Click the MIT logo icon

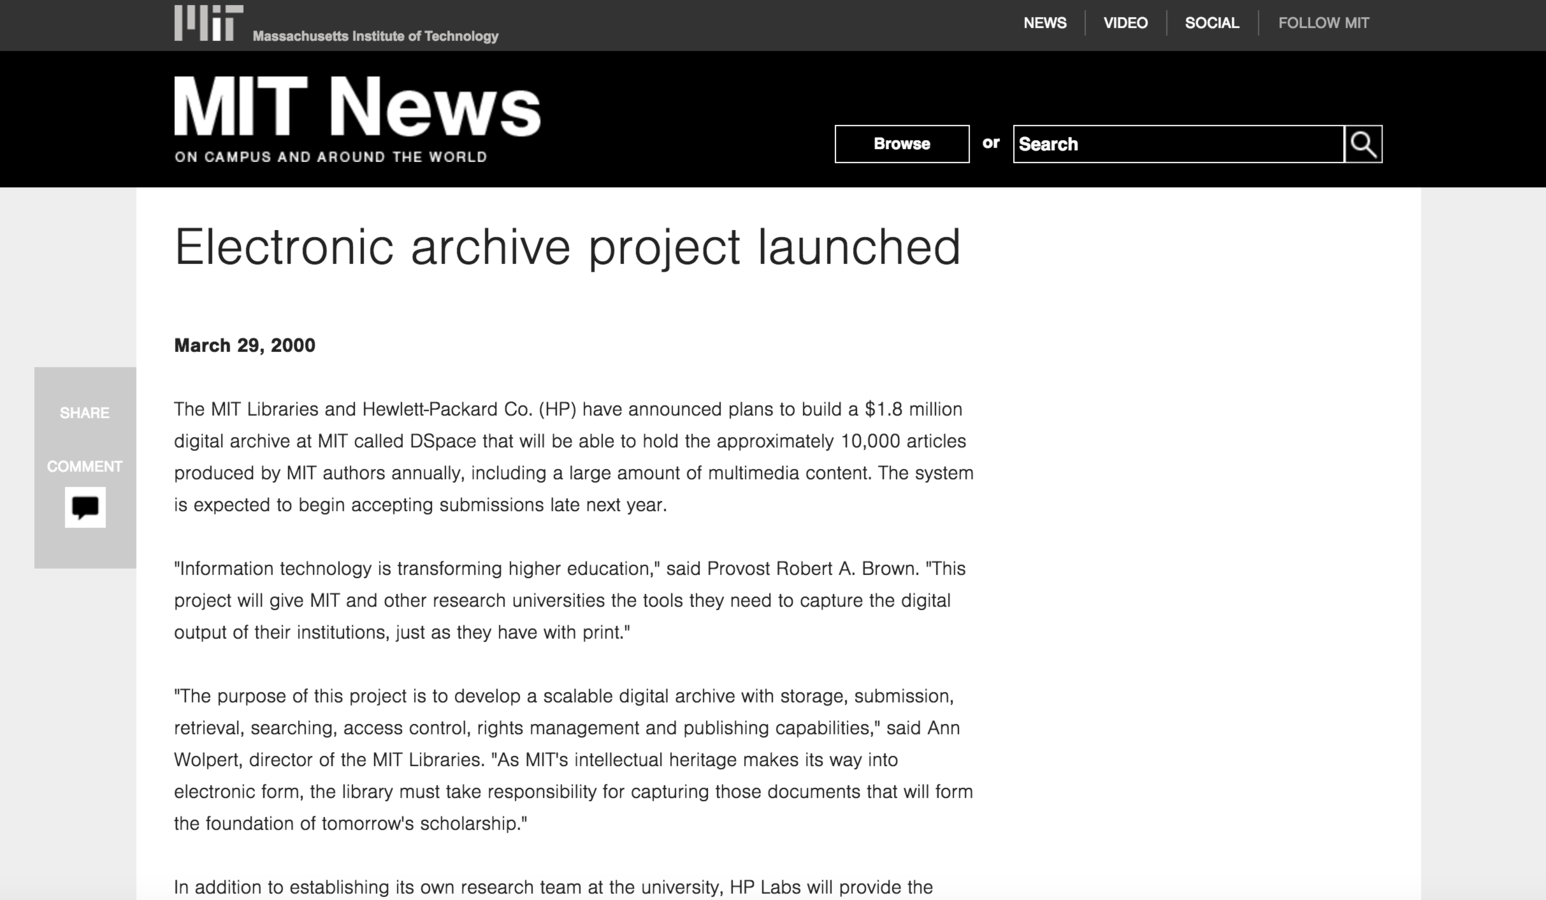point(208,22)
